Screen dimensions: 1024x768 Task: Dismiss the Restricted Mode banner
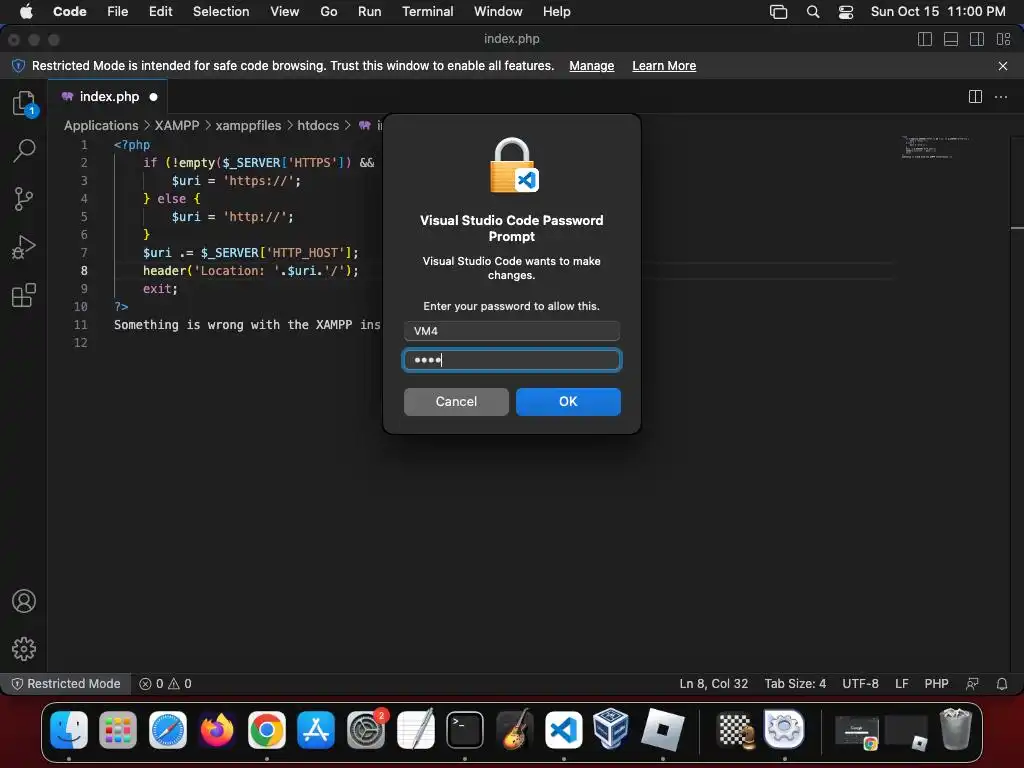pyautogui.click(x=1003, y=66)
